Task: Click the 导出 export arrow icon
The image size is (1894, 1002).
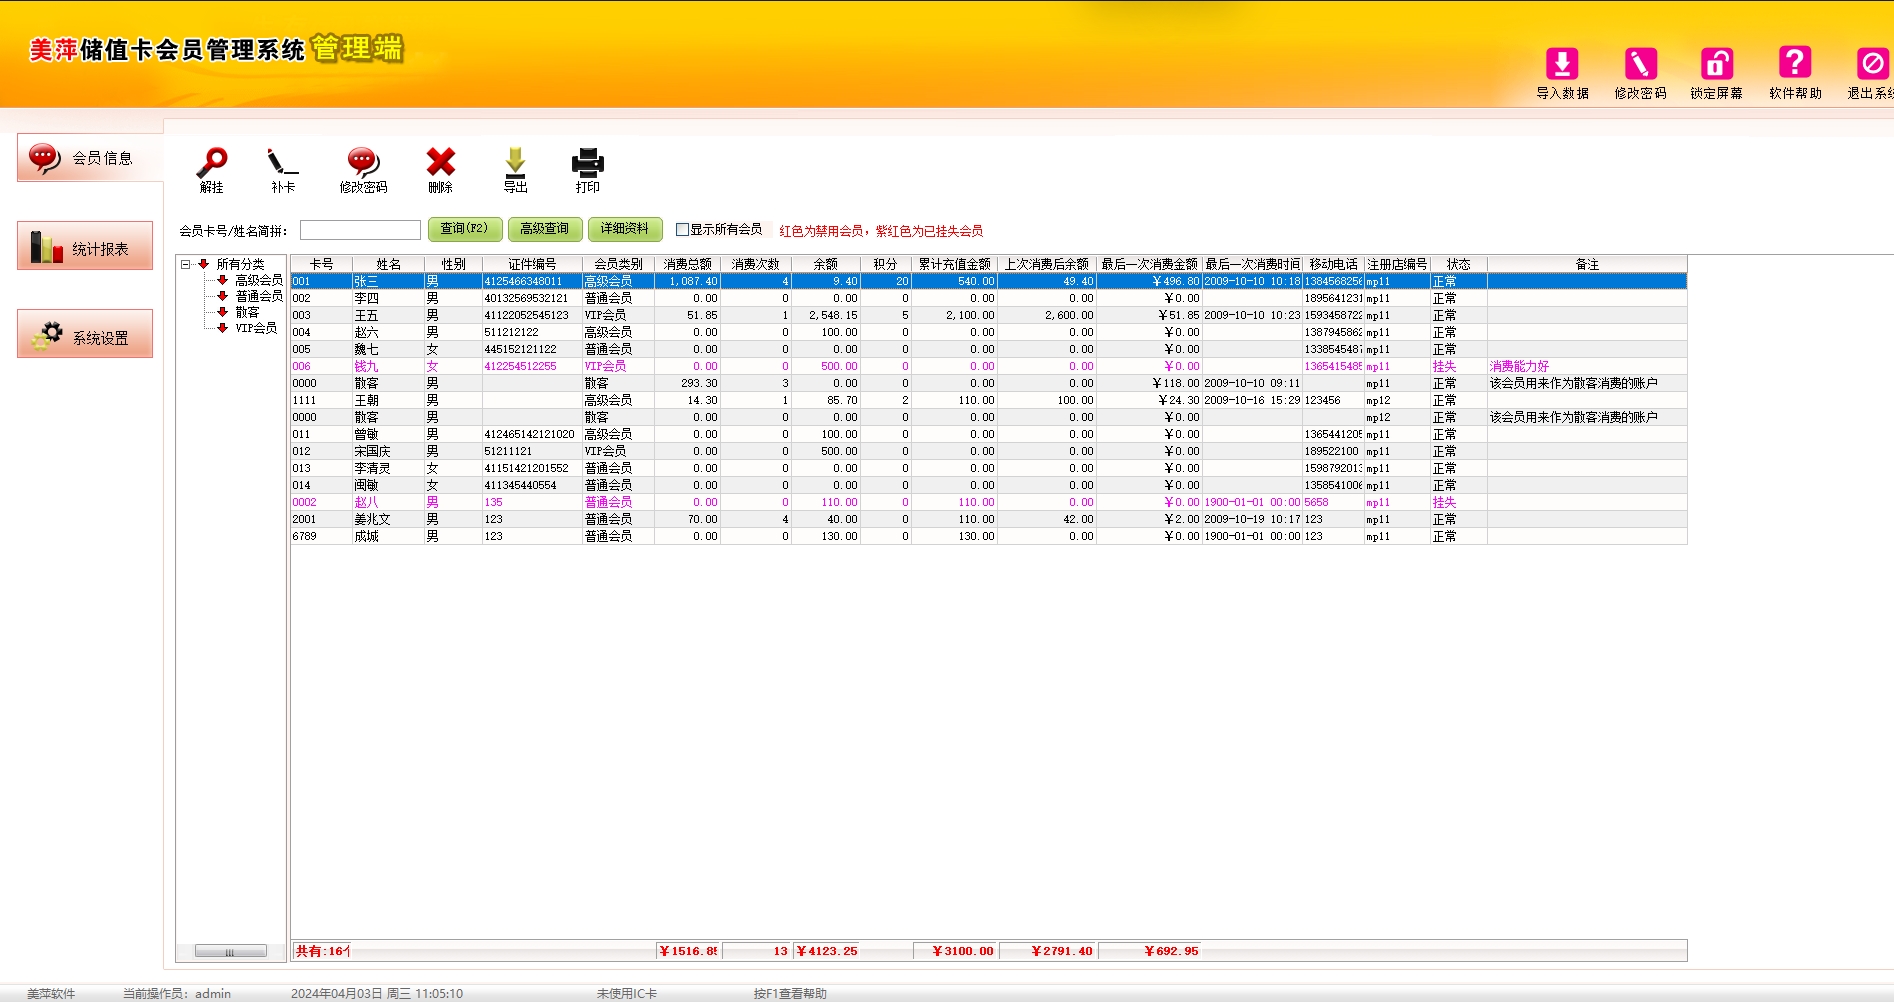Action: click(x=515, y=163)
